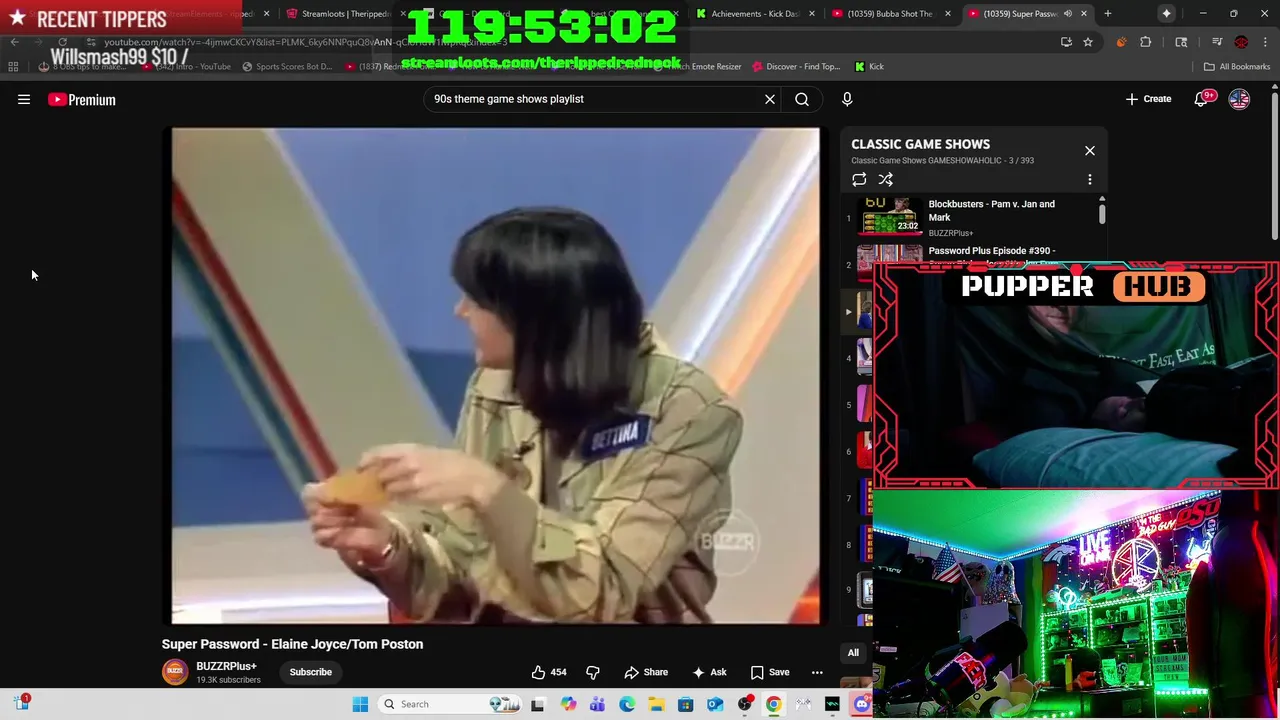Screen dimensions: 1280x720
Task: Click the Super Password video player
Action: point(496,376)
